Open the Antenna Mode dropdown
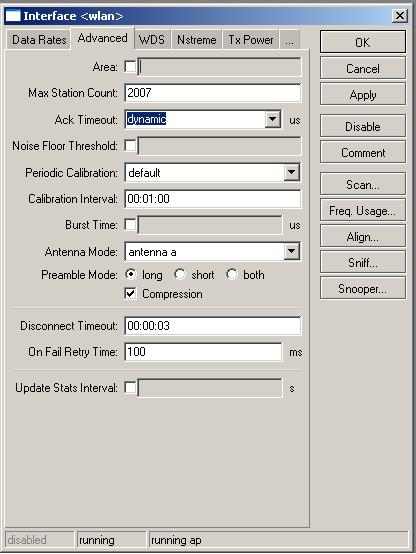This screenshot has height=554, width=416. coord(292,252)
